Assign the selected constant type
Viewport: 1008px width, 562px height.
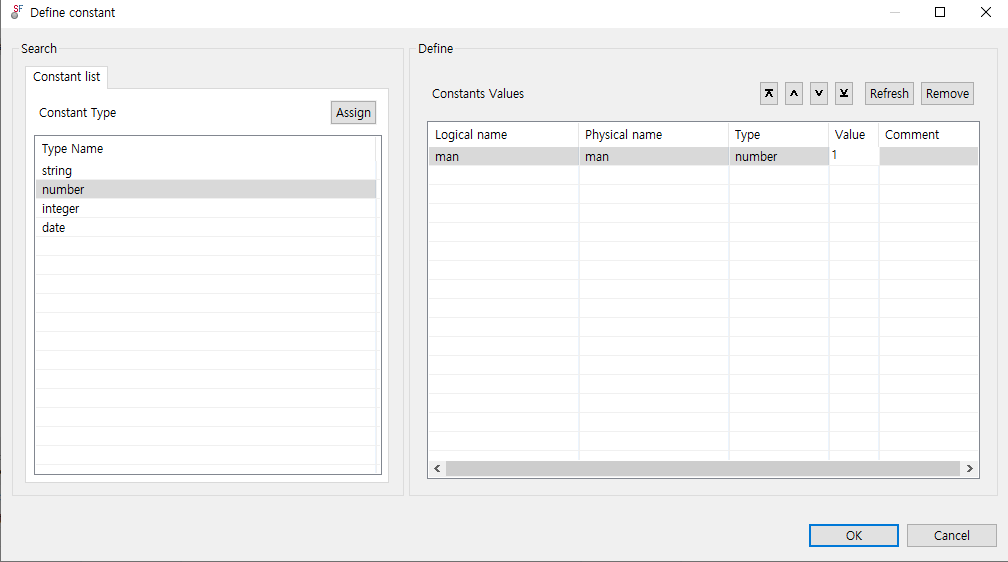coord(353,113)
